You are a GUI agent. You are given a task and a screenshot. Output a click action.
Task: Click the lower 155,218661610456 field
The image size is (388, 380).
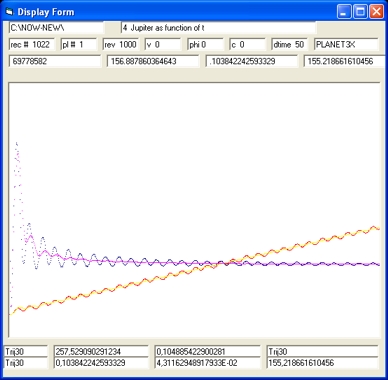(x=322, y=363)
